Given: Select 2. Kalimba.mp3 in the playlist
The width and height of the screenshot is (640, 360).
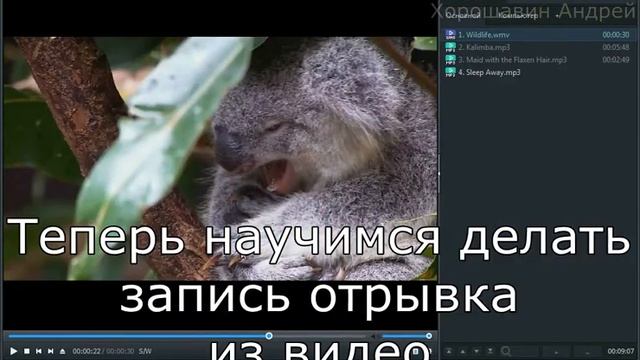Looking at the screenshot, I should pyautogui.click(x=538, y=47).
